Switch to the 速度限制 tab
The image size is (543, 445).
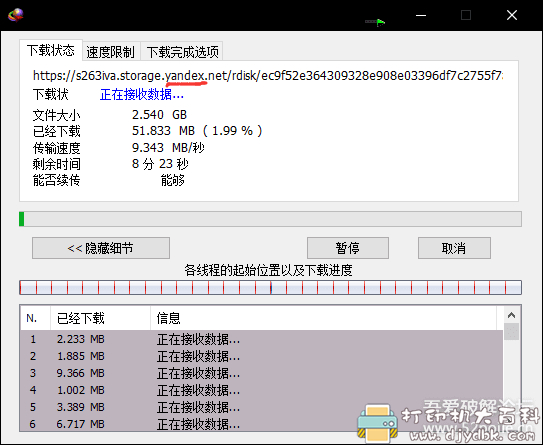[110, 52]
